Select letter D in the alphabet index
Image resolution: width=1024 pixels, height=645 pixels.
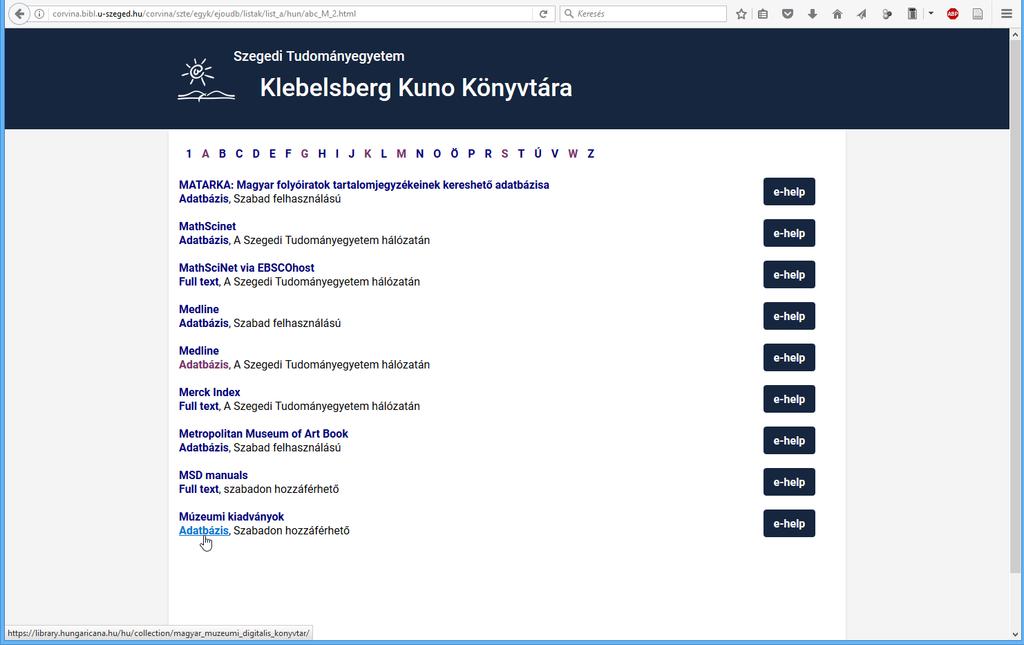[256, 154]
